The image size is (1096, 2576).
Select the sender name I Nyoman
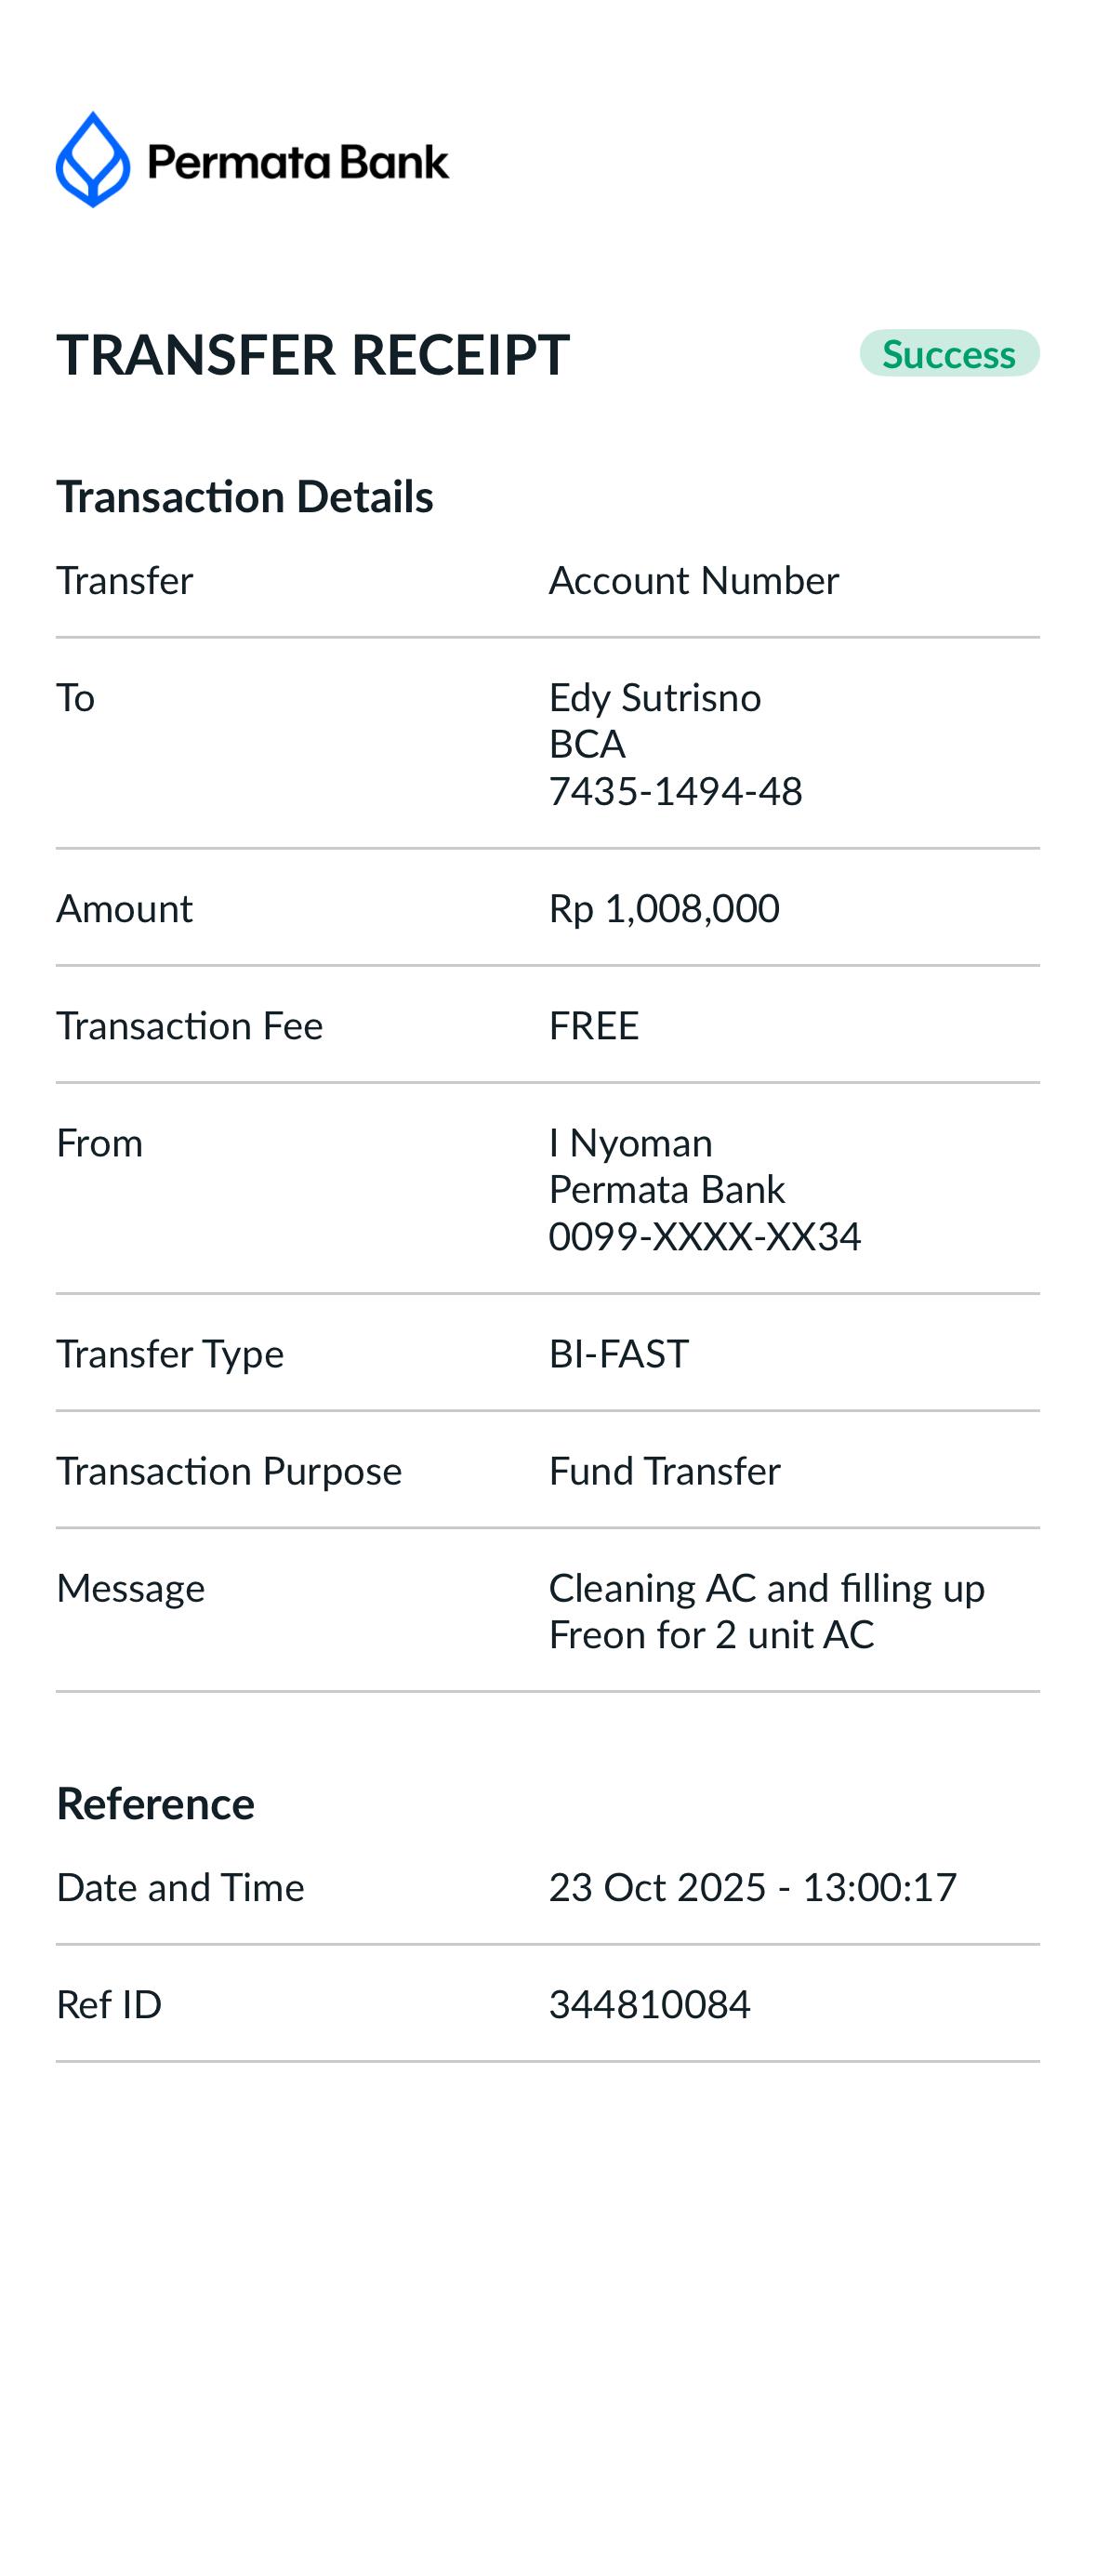coord(631,1143)
